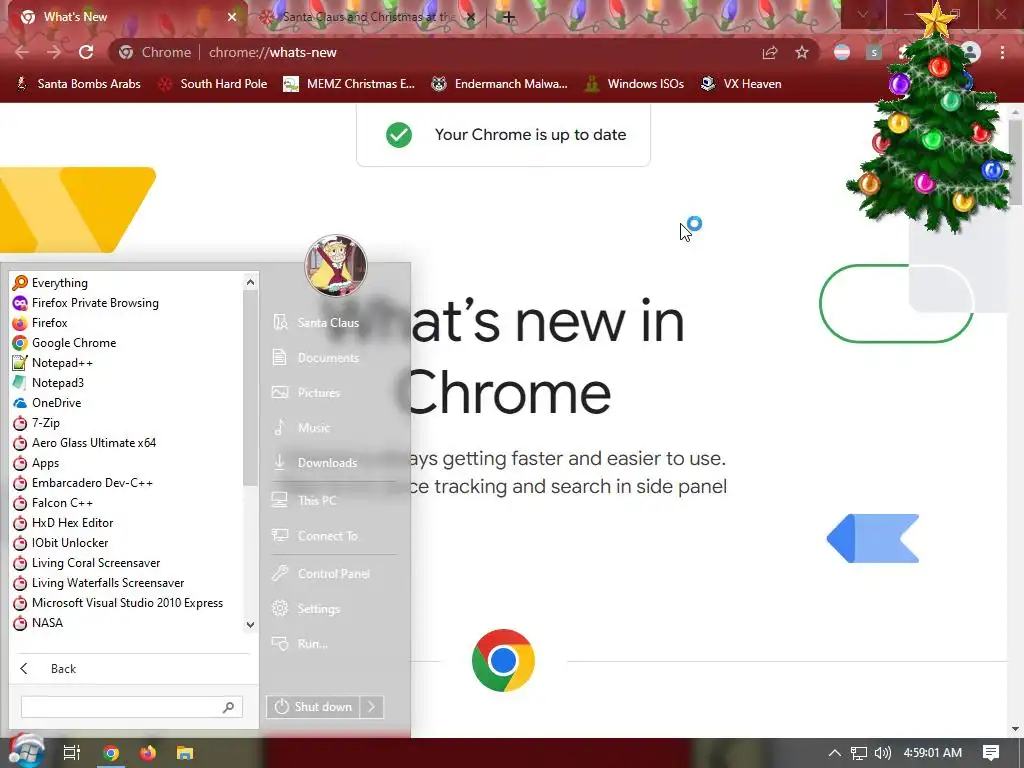Open the MEMZ Christmas bookmark
1024x768 pixels.
pyautogui.click(x=349, y=84)
